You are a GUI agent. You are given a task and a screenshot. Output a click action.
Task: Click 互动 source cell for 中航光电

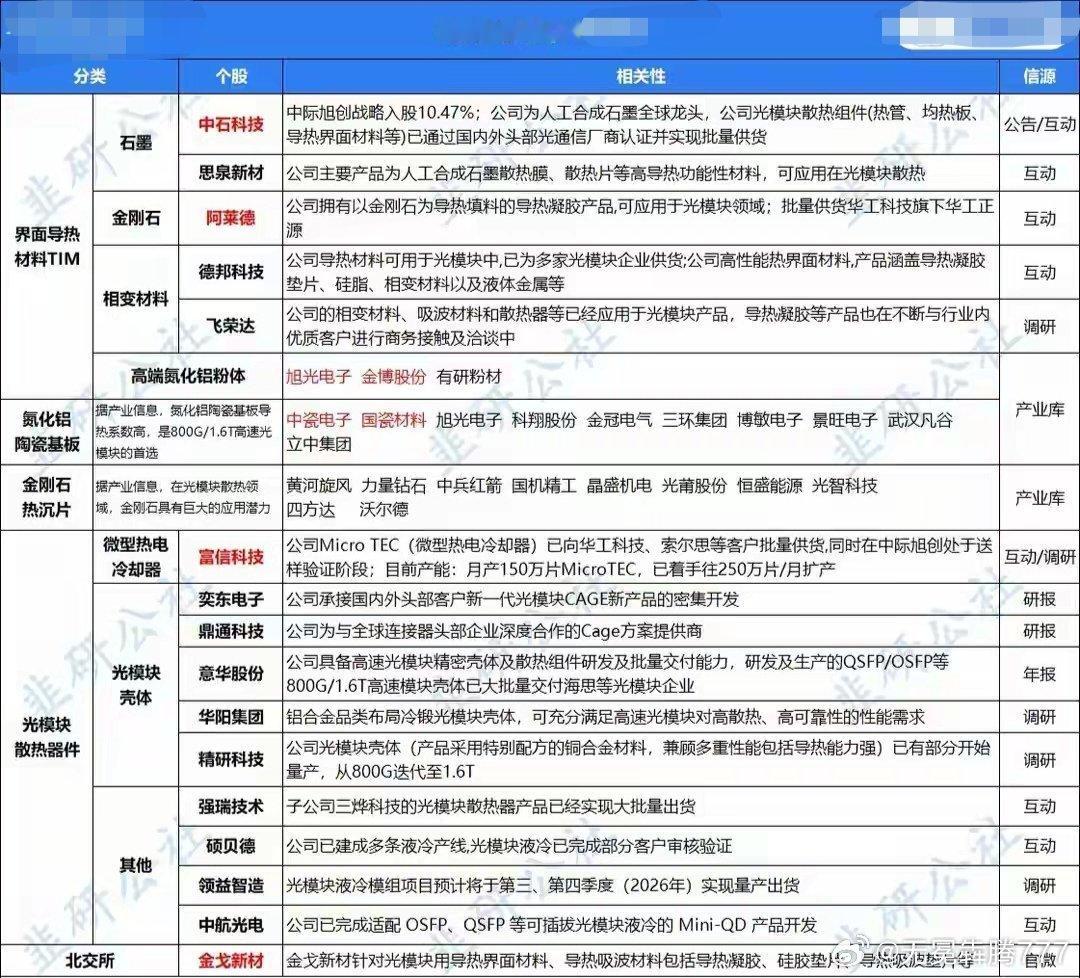(1039, 924)
